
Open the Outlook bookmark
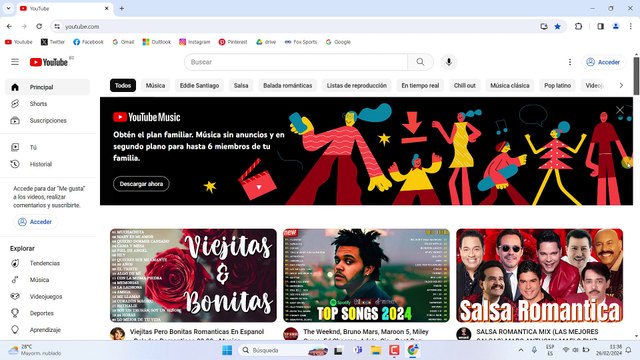157,42
